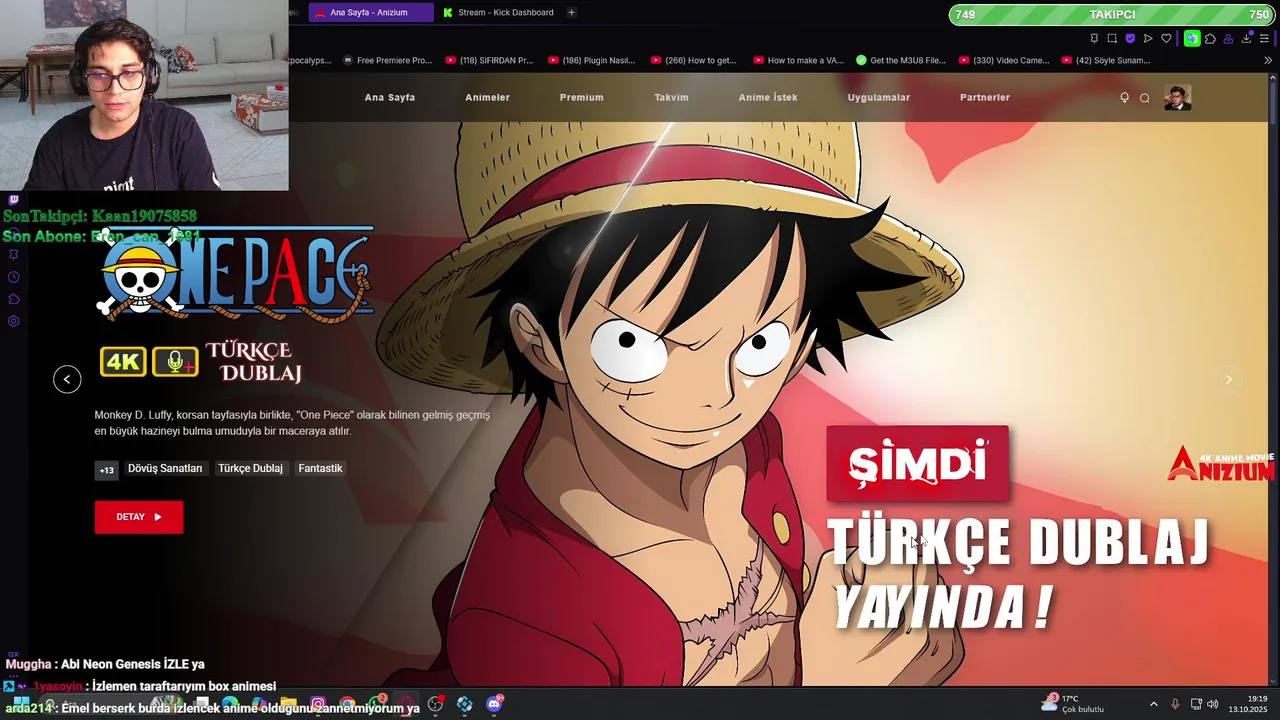Open the (118) SIFIRDAN Pr... bookmark
This screenshot has width=1280, height=720.
tap(489, 60)
